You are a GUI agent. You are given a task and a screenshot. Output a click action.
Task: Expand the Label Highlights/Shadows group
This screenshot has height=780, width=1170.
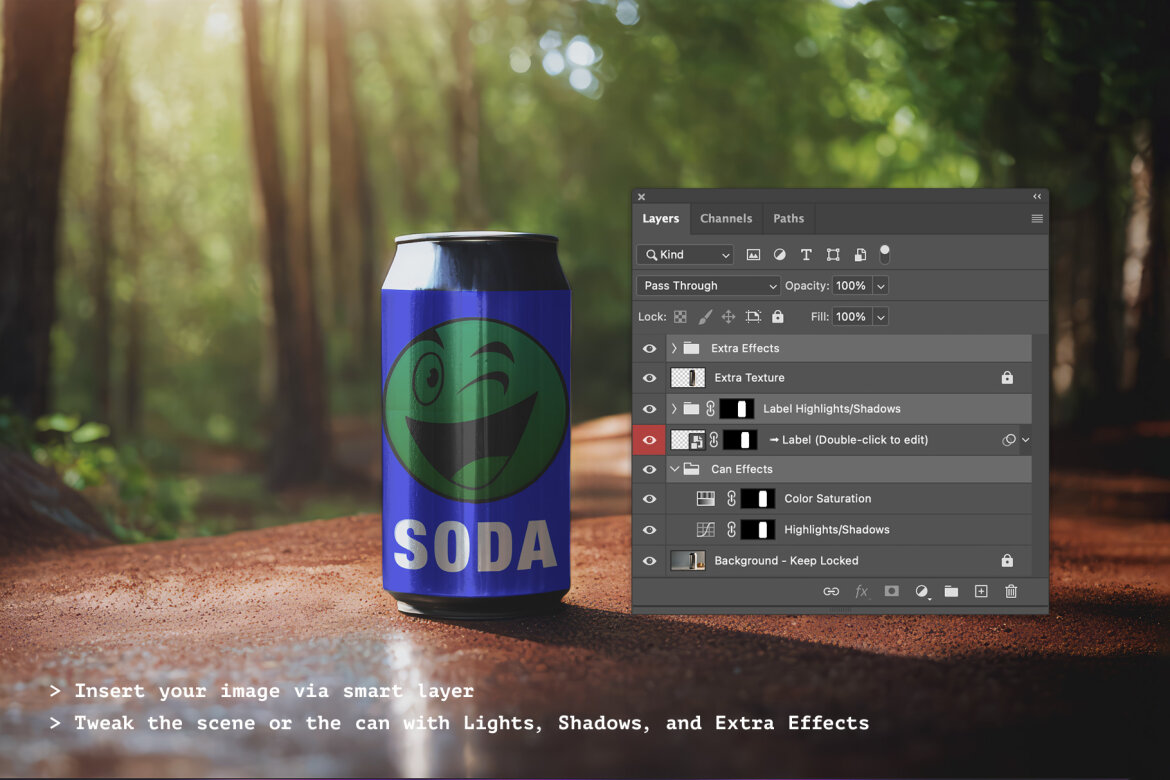[x=675, y=408]
